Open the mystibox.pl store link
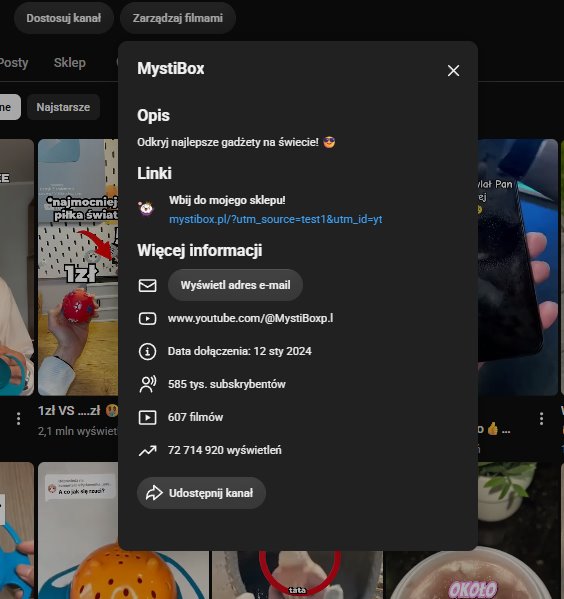This screenshot has height=599, width=564. click(276, 219)
